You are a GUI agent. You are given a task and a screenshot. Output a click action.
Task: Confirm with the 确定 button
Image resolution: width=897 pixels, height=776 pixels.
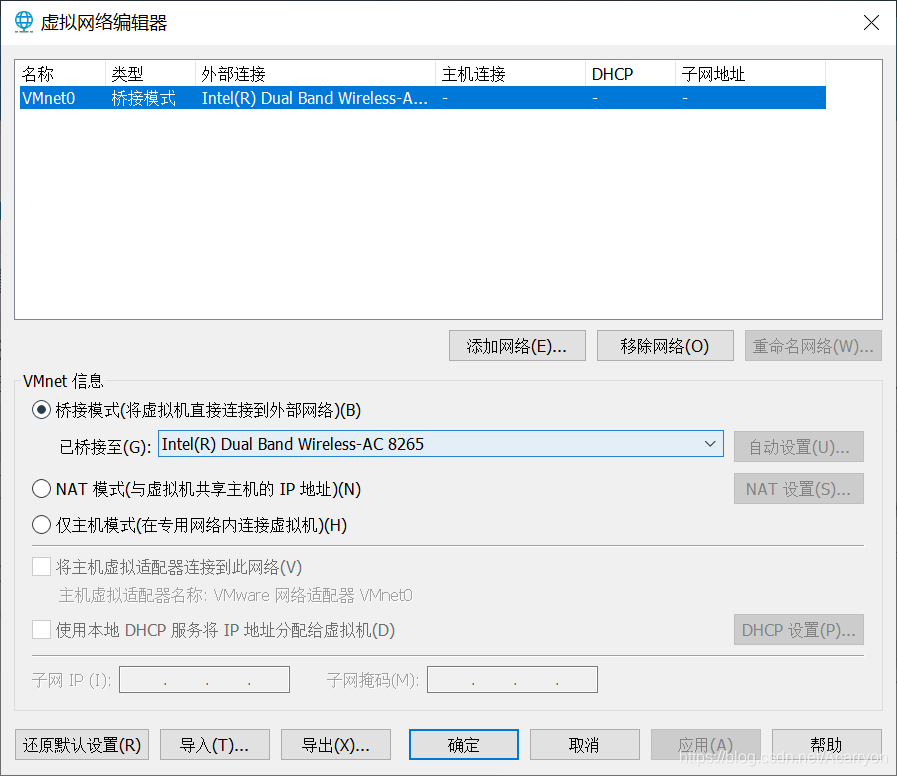coord(463,745)
